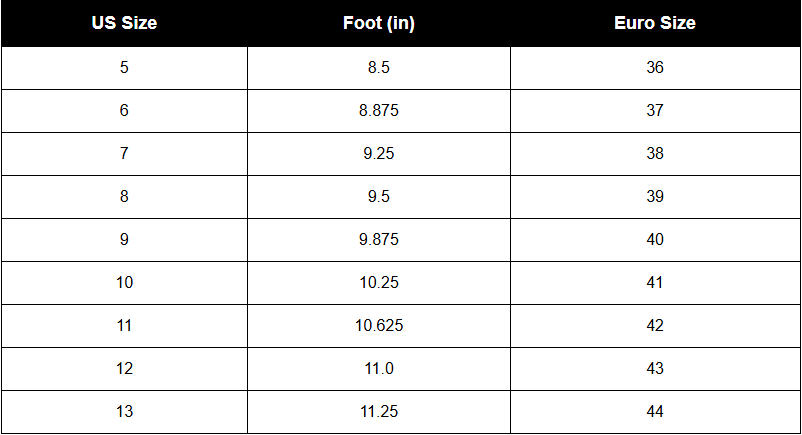The height and width of the screenshot is (435, 802).
Task: Click the Euro Size column header
Action: (655, 23)
